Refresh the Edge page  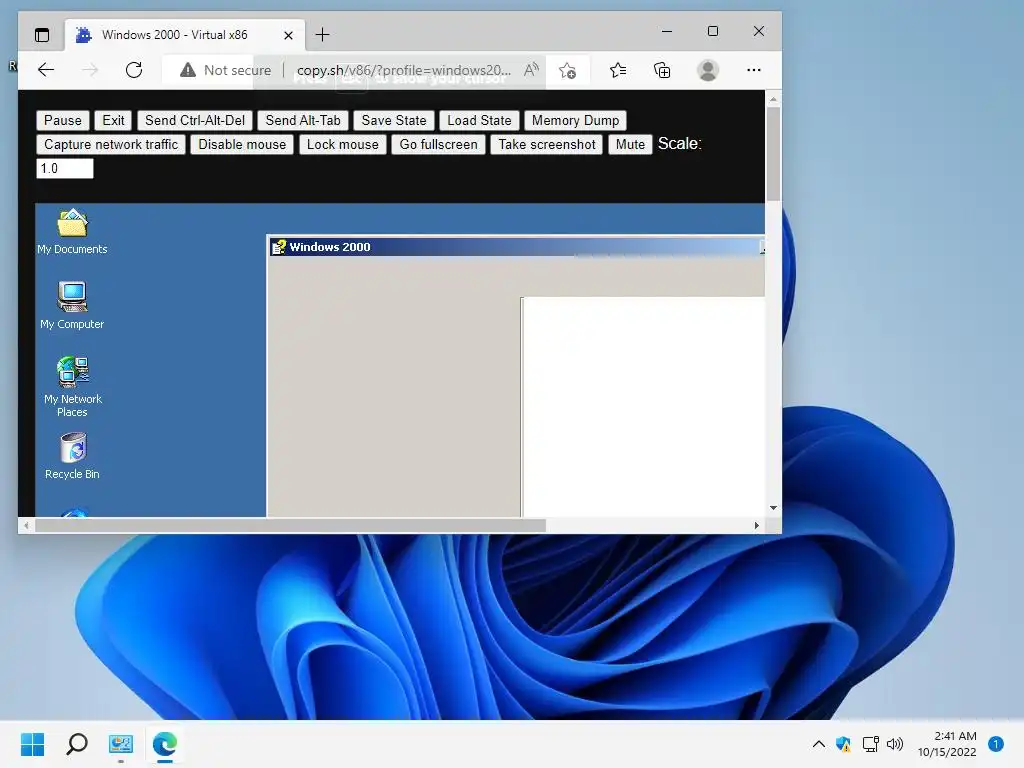tap(134, 70)
